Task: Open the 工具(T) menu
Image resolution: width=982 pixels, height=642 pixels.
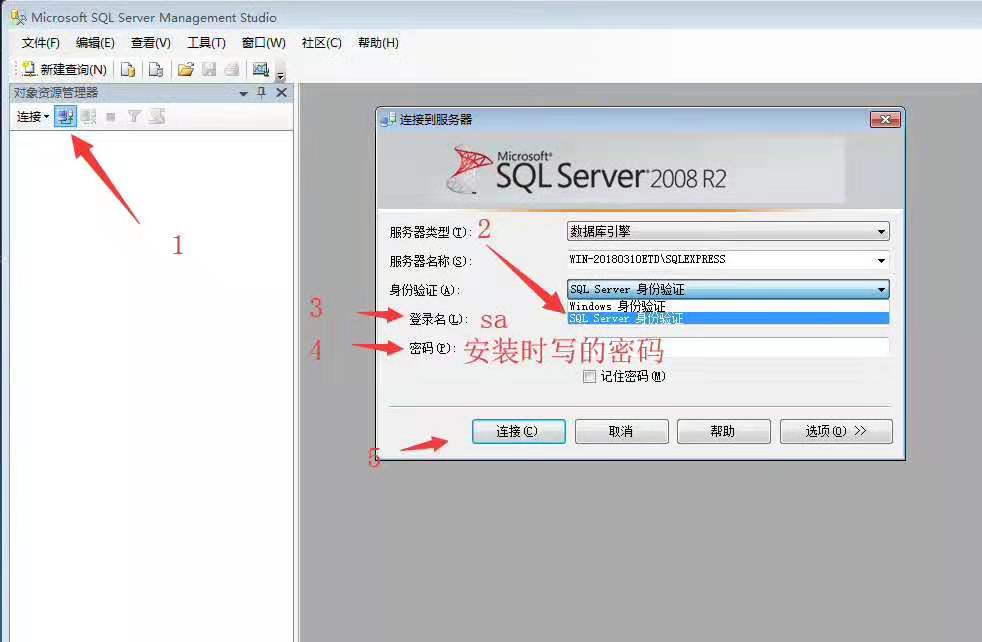Action: point(206,43)
